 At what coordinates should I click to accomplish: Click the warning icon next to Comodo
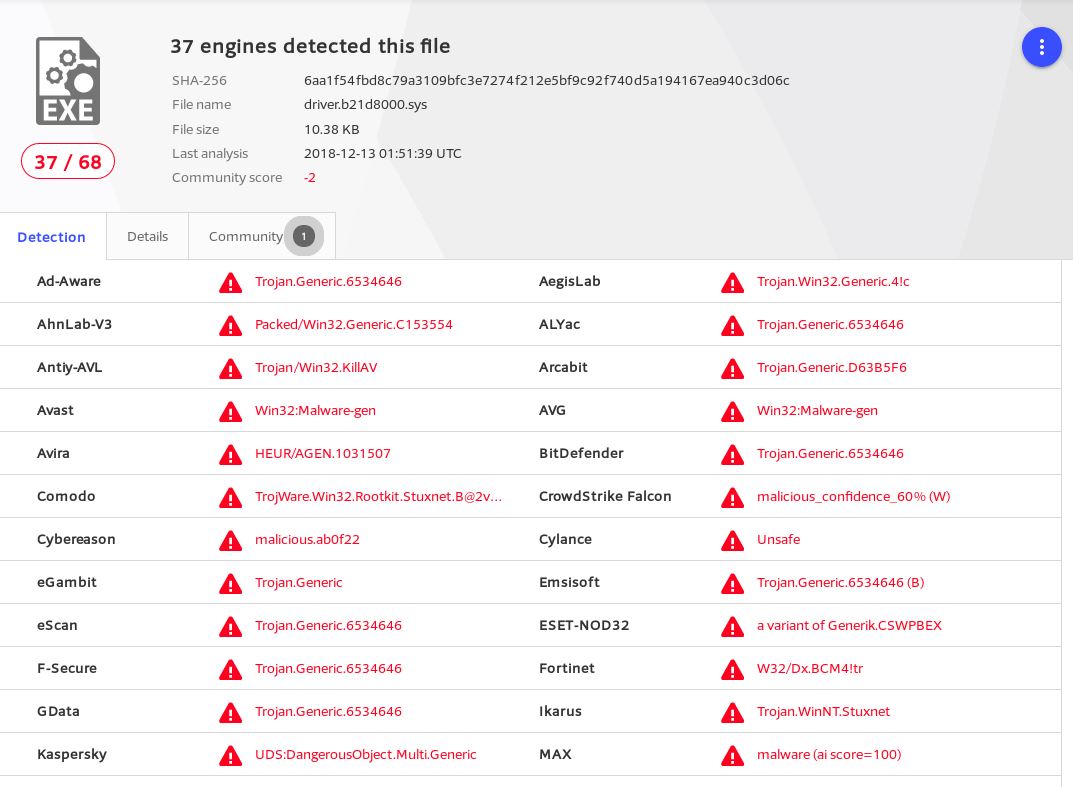tap(230, 498)
